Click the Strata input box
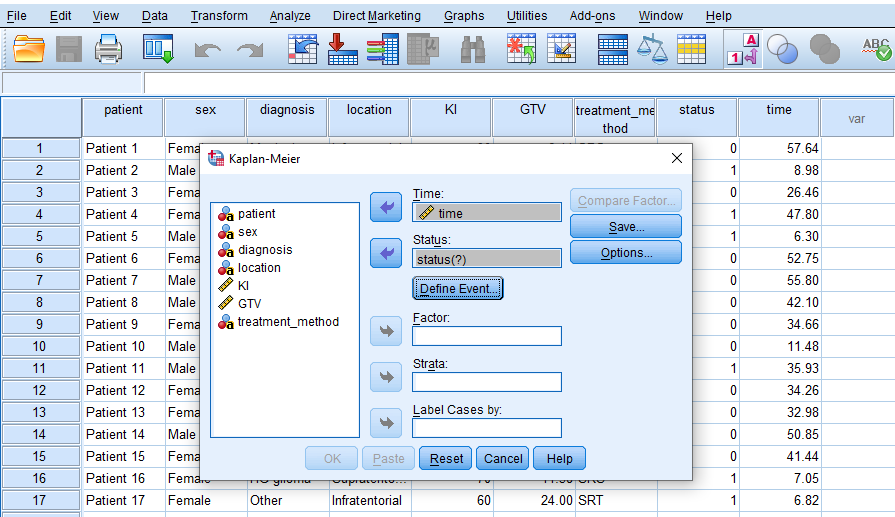 487,382
